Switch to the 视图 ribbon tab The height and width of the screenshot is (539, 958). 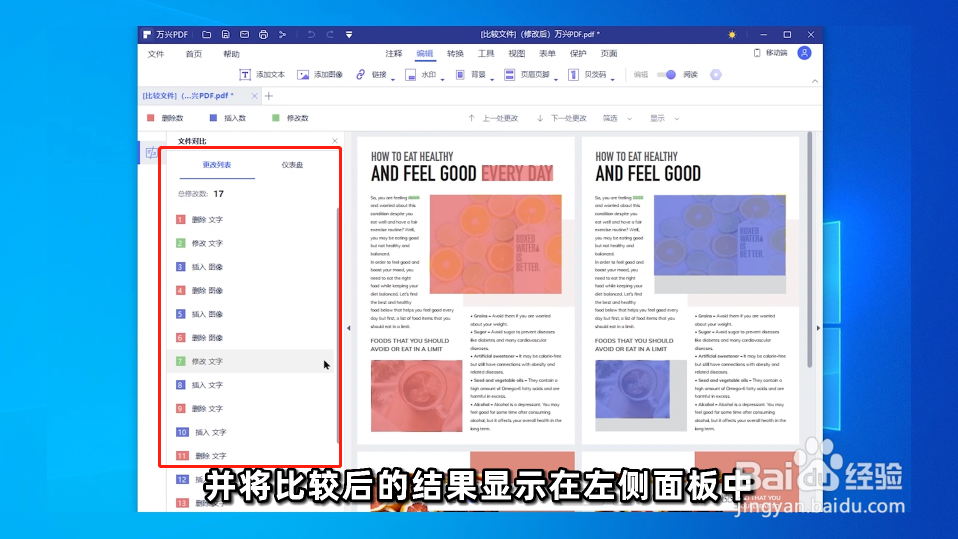pyautogui.click(x=517, y=54)
